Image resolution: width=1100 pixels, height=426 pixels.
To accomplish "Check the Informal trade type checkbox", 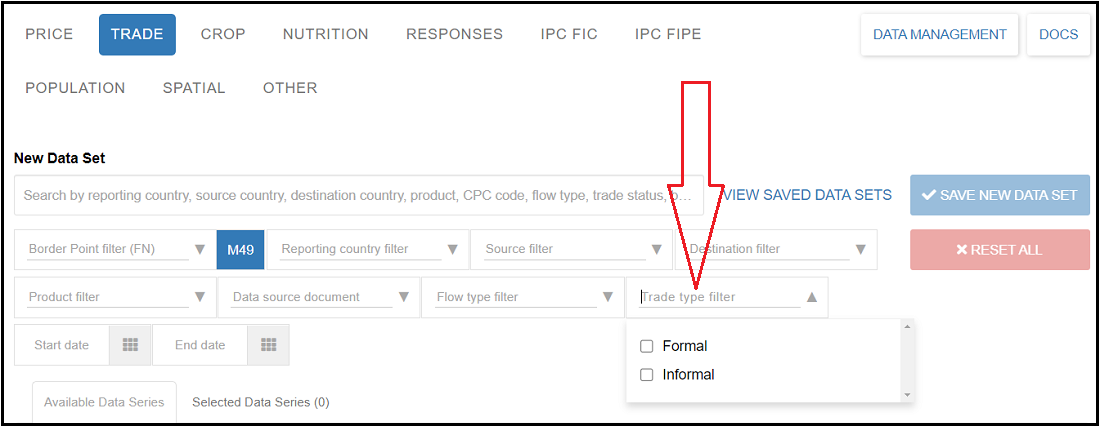I will (x=647, y=375).
